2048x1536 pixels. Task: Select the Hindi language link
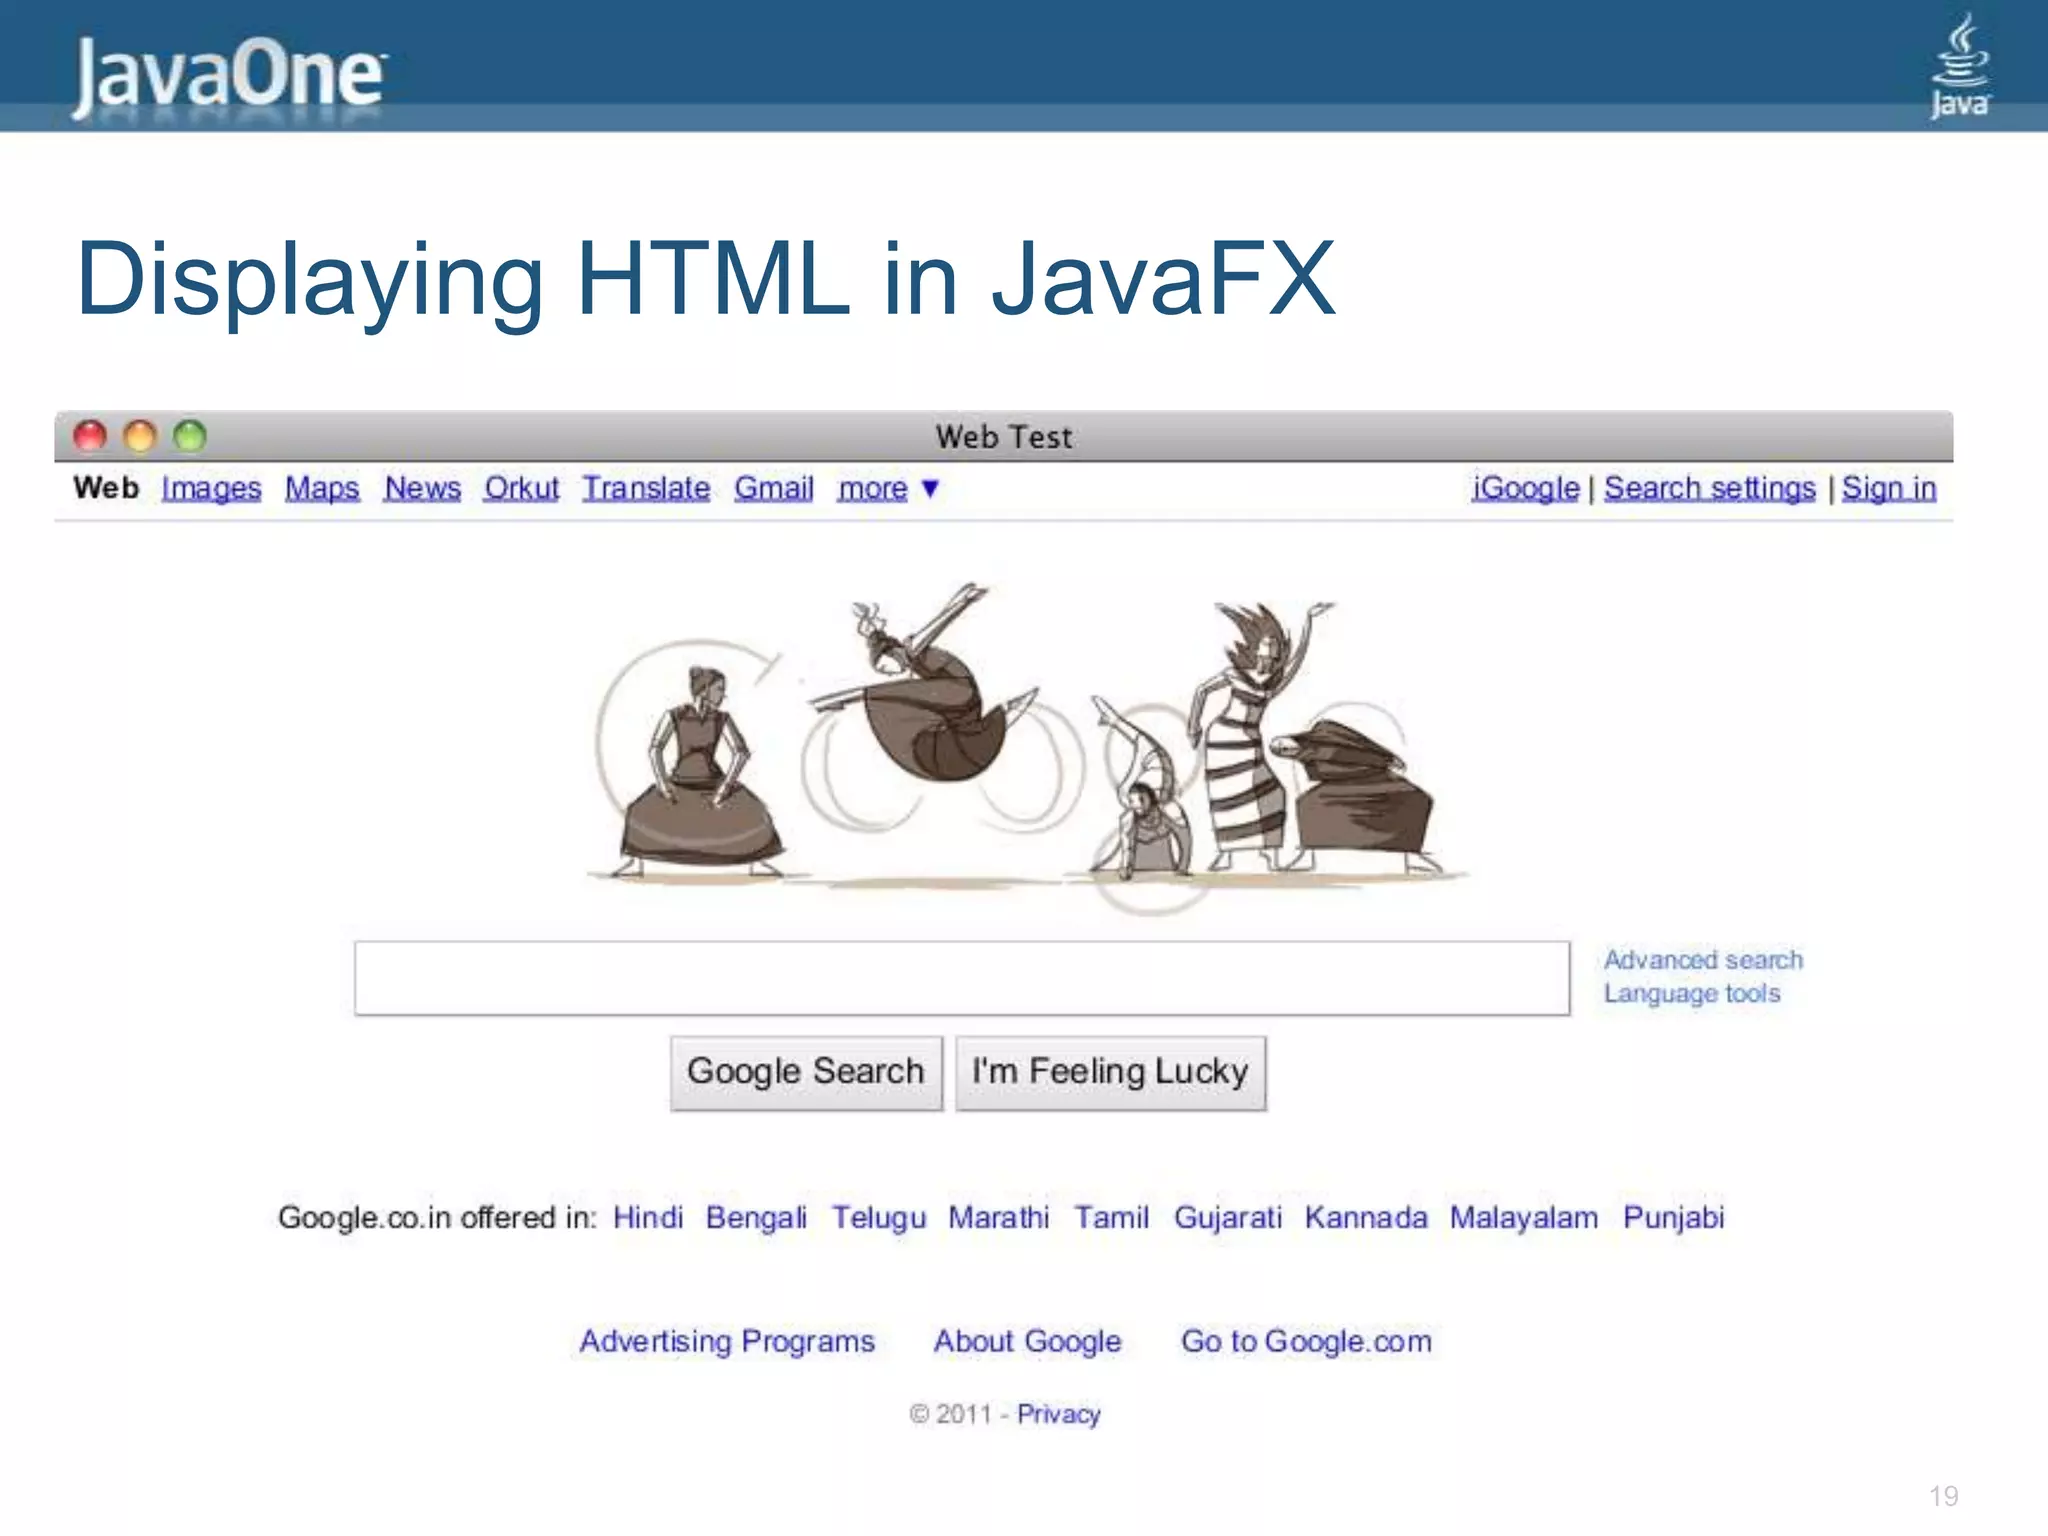tap(647, 1217)
